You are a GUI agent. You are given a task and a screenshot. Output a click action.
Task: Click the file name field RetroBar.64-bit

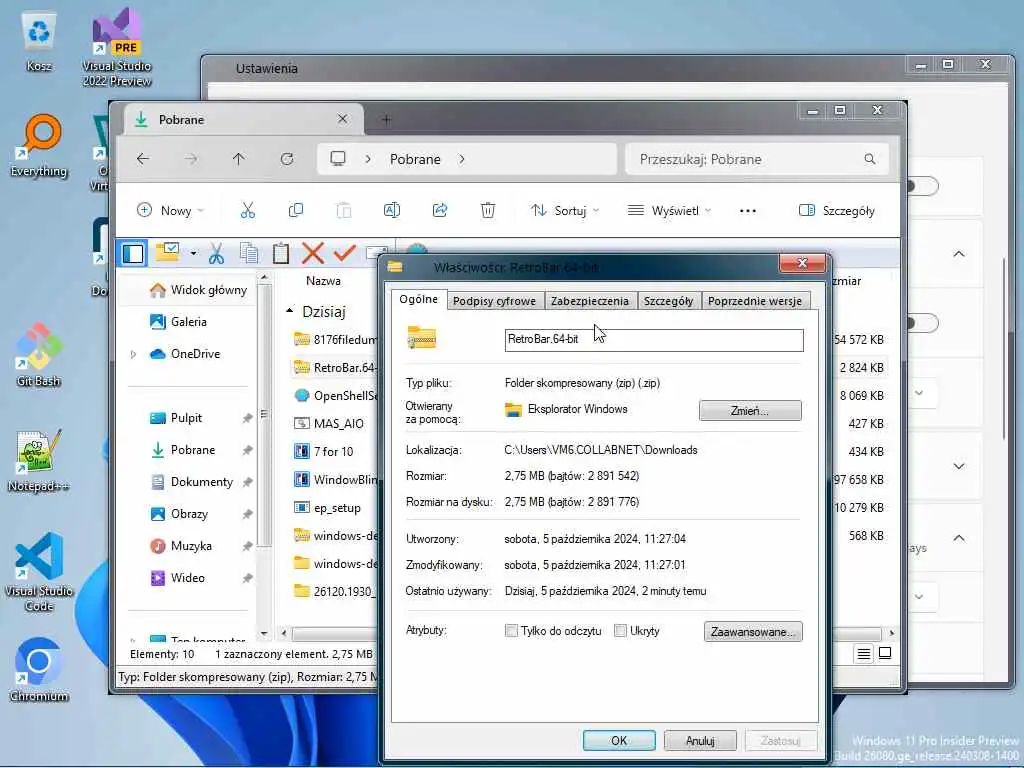pos(654,340)
